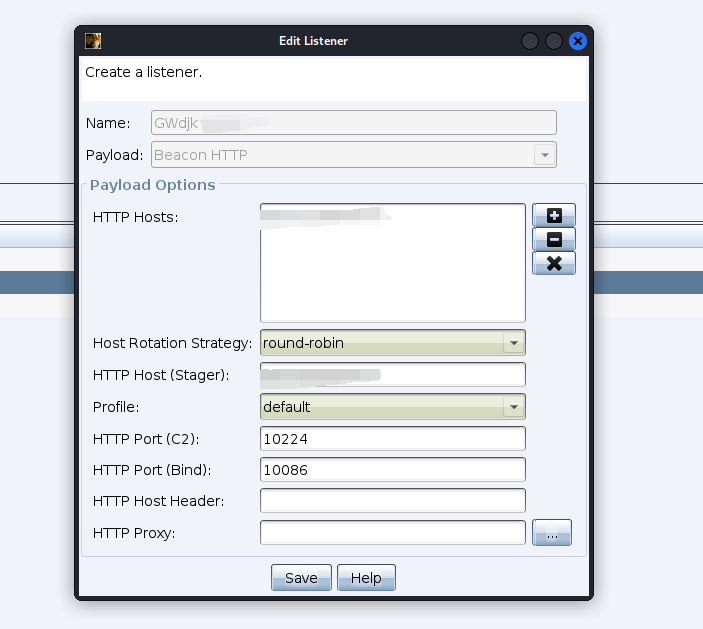
Task: Focus the HTTP Host (Stager) field
Action: (392, 375)
